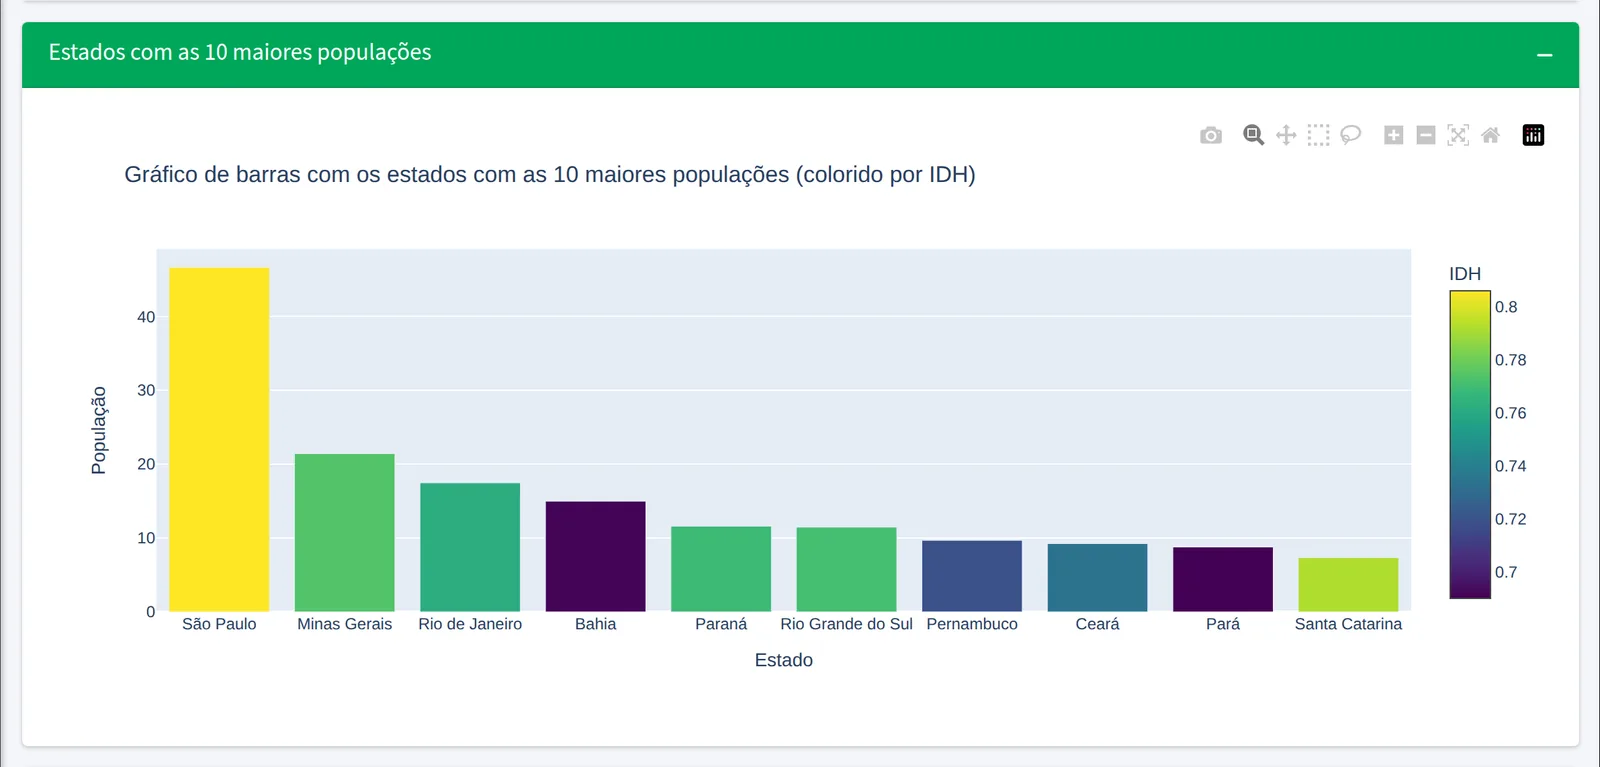The image size is (1600, 767).
Task: Click the Bahia bar
Action: [596, 556]
